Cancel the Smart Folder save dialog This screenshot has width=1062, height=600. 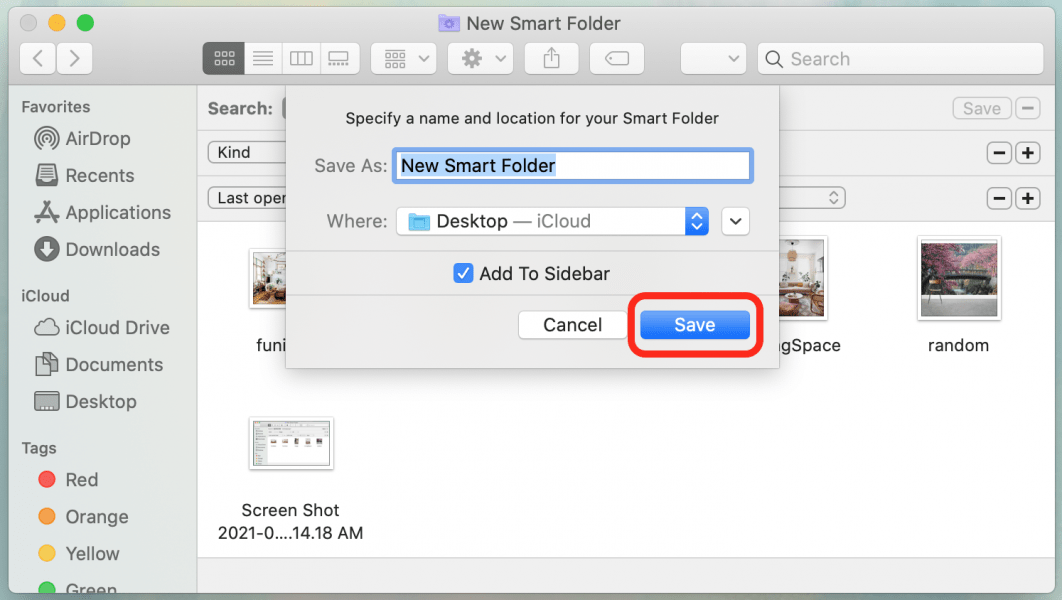(x=572, y=325)
